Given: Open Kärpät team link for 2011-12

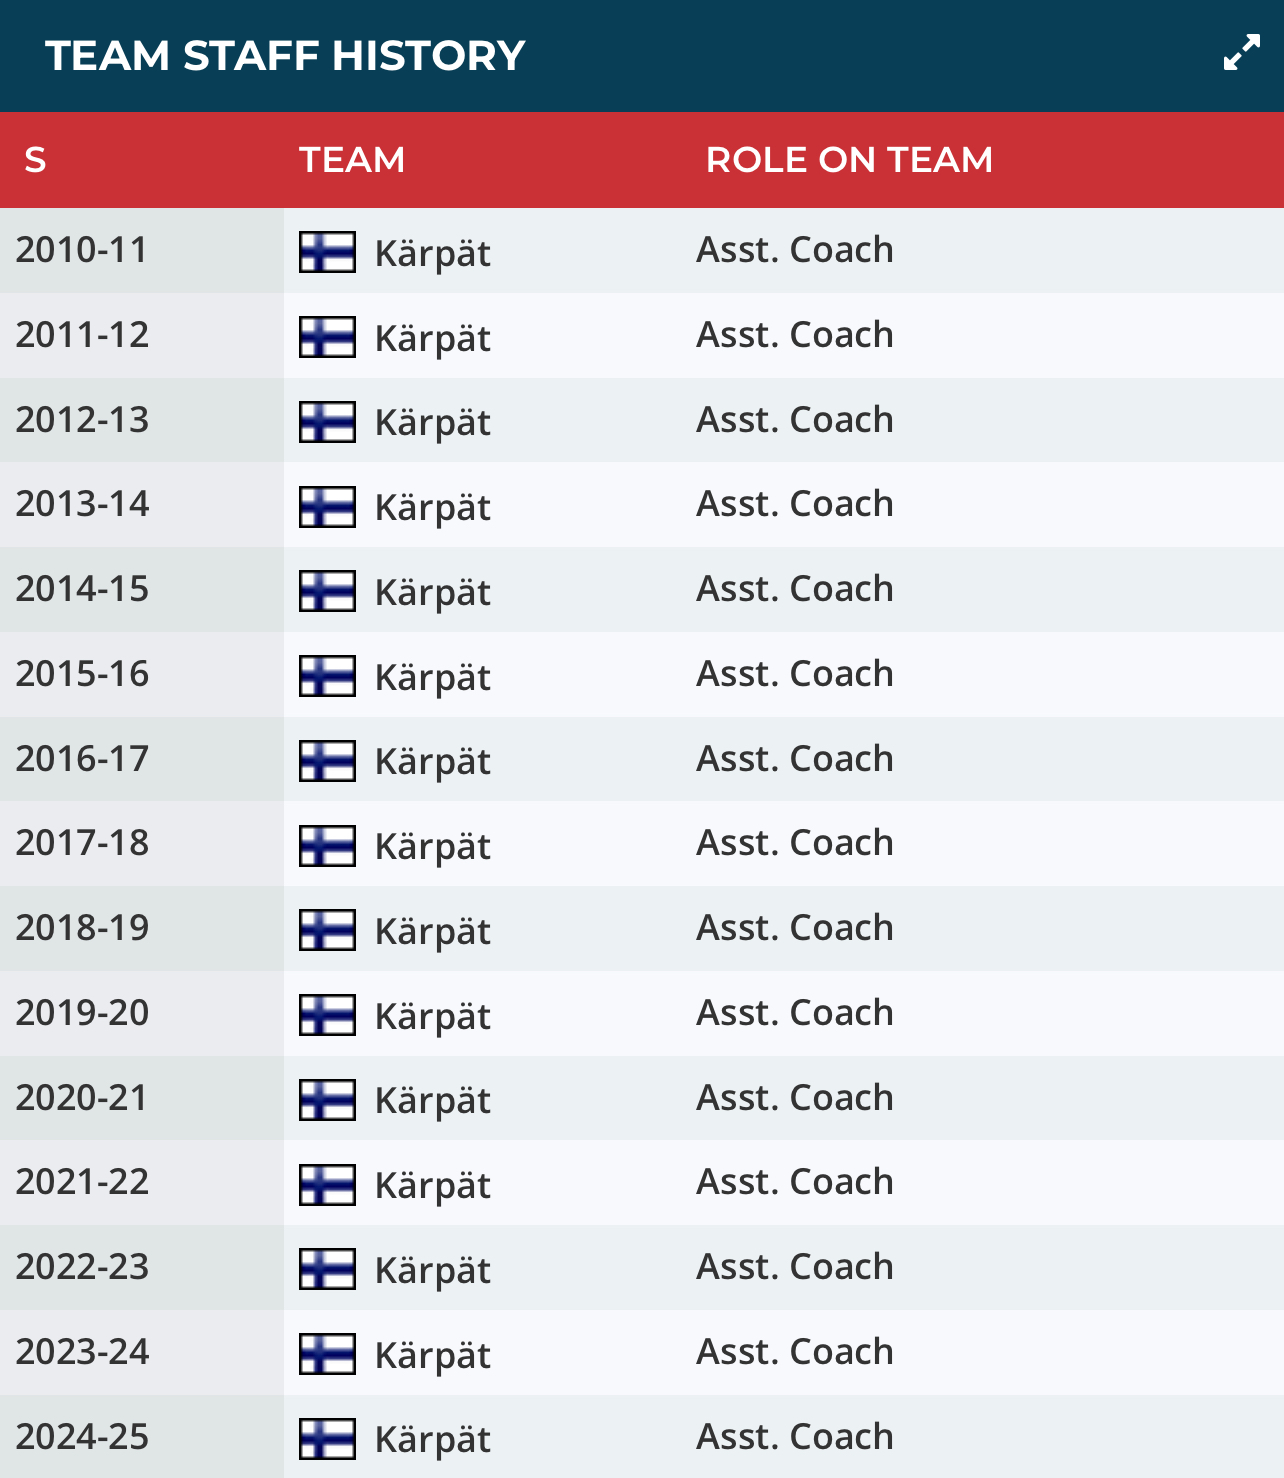Looking at the screenshot, I should [432, 338].
